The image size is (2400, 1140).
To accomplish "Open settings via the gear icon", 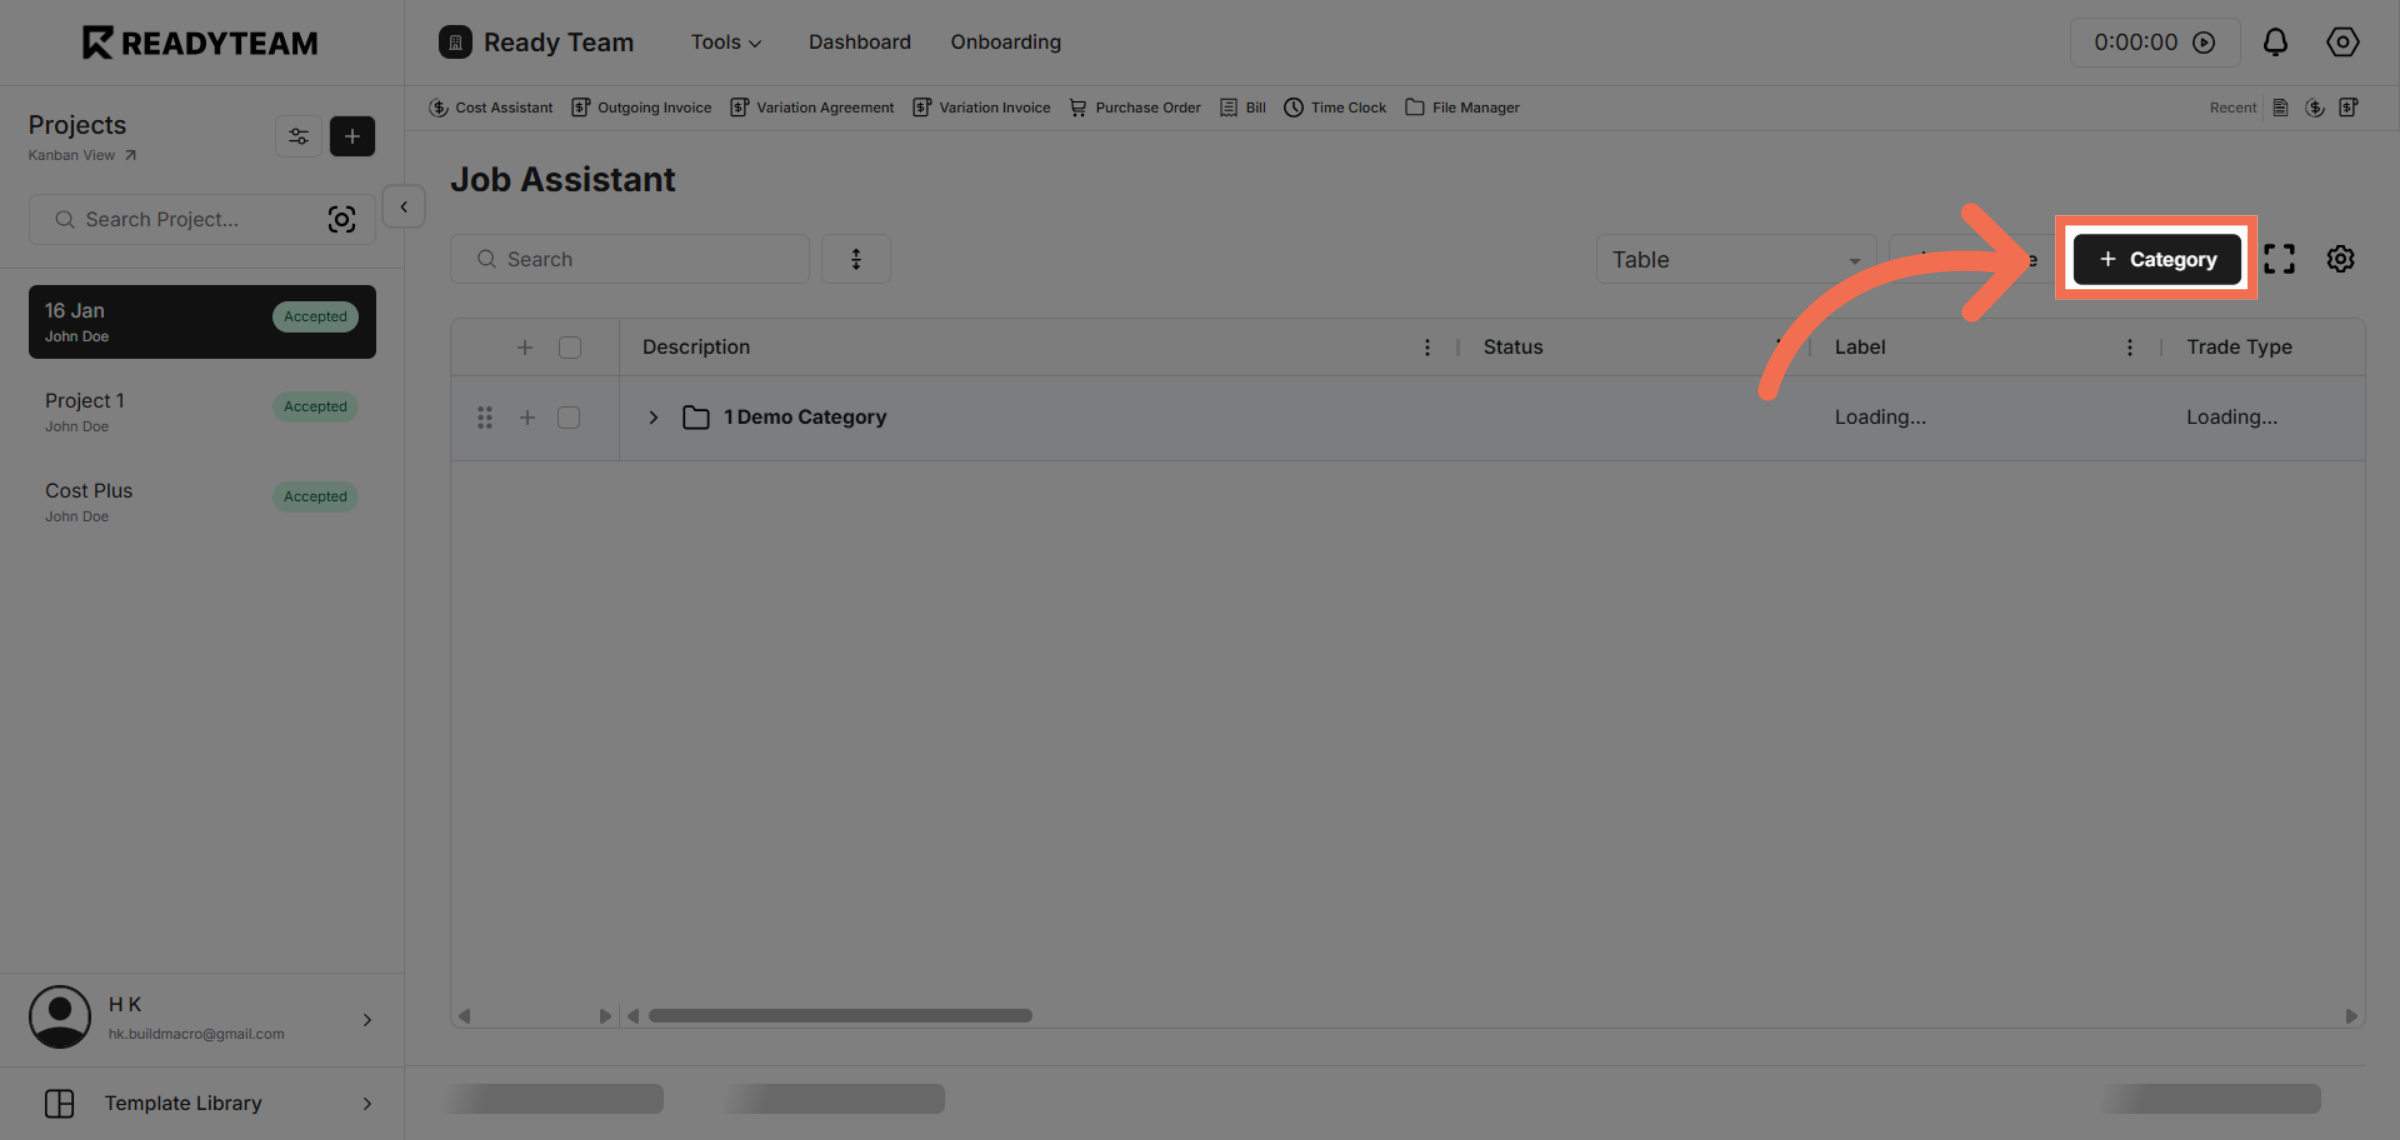I will (x=2343, y=42).
